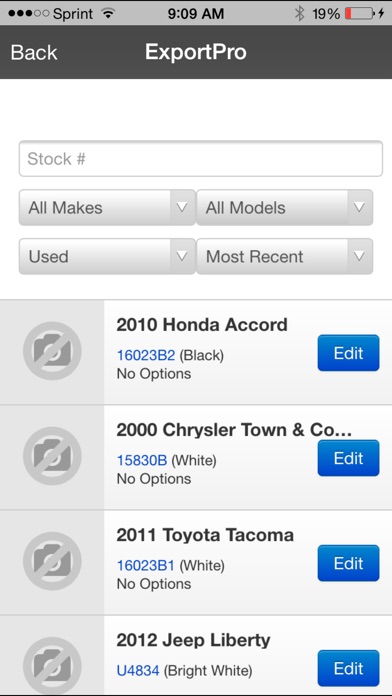Viewport: 392px width, 696px height.
Task: Go Back from ExportPro screen
Action: tap(34, 52)
